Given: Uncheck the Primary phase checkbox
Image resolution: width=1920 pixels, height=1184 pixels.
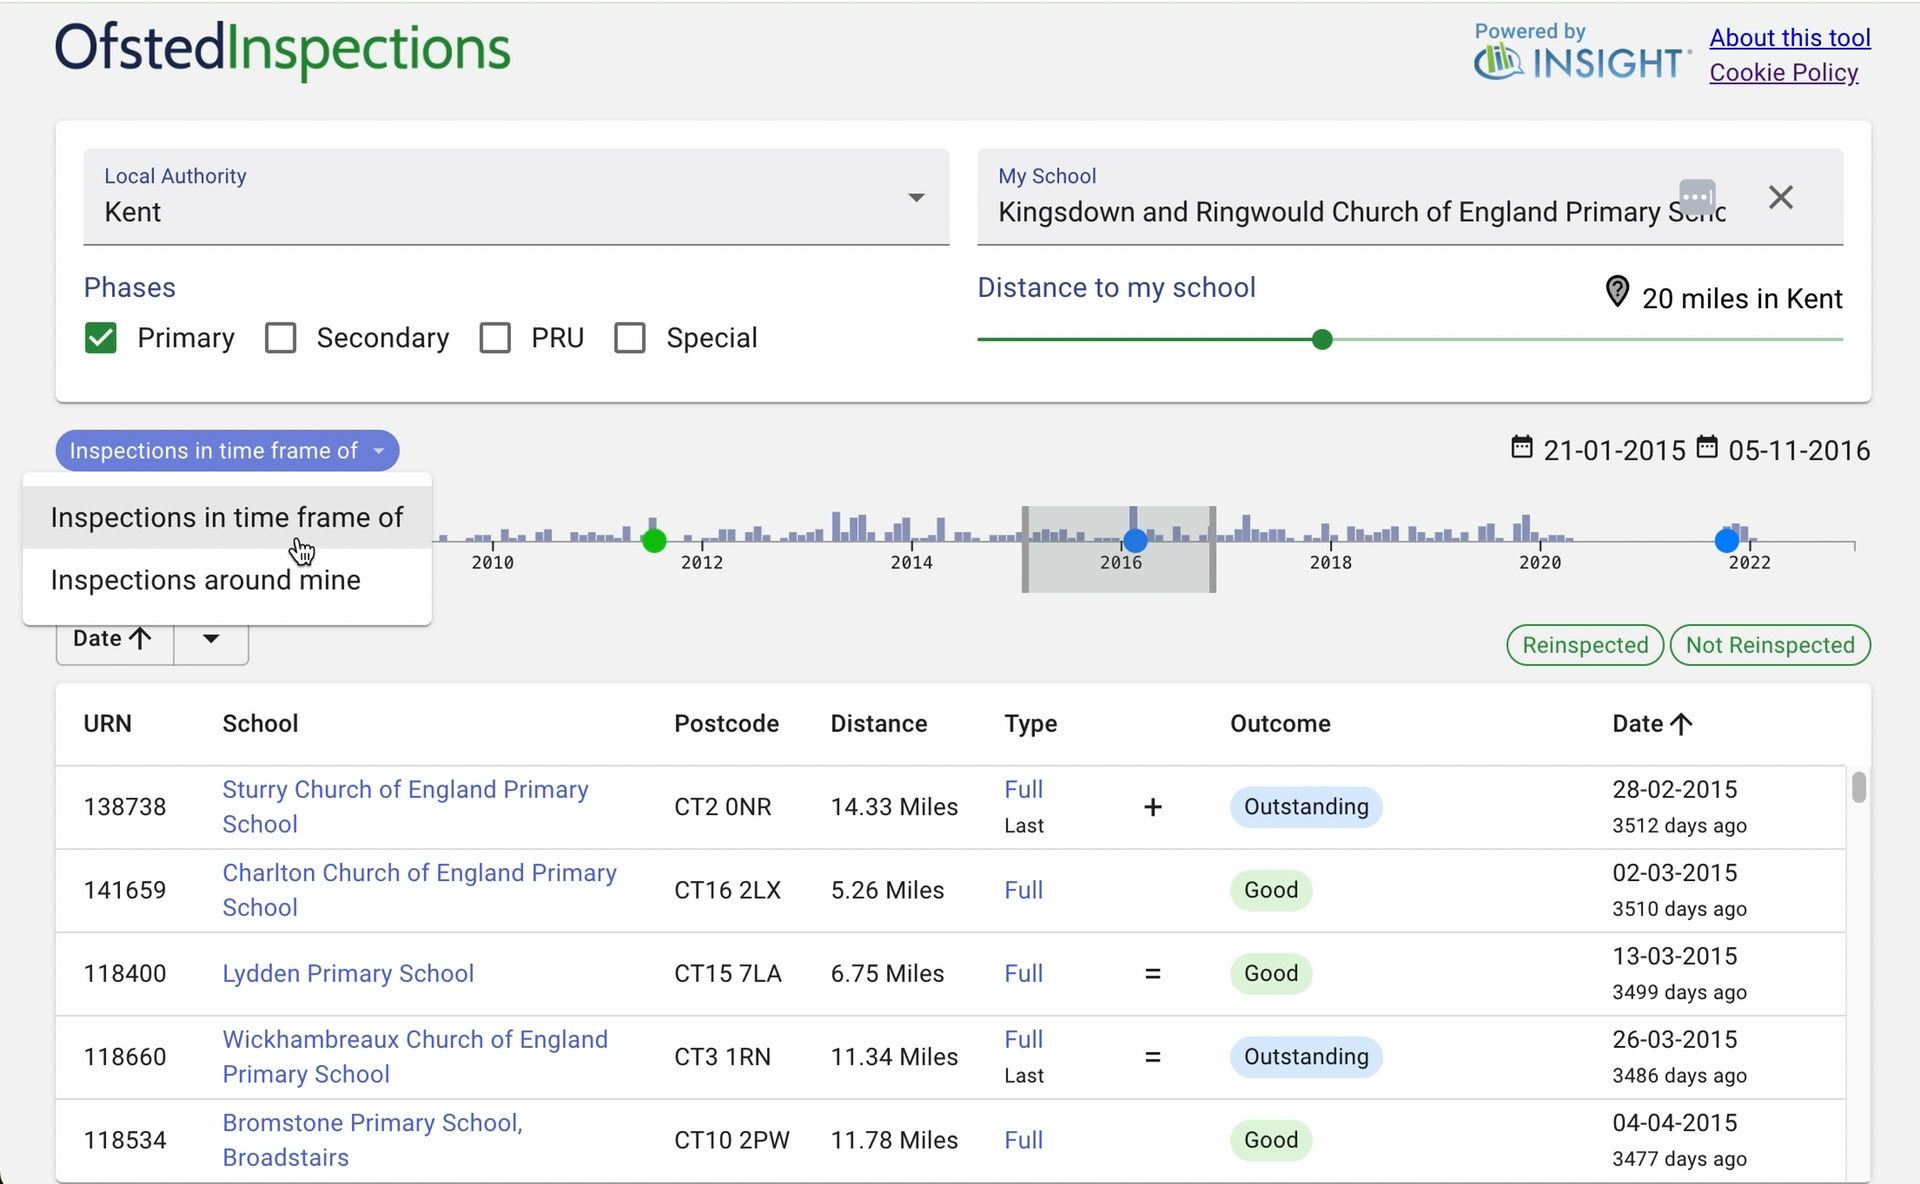Looking at the screenshot, I should tap(101, 338).
